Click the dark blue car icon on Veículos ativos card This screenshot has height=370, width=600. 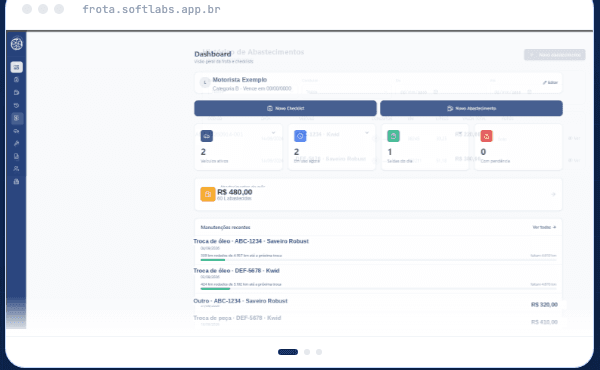[207, 136]
